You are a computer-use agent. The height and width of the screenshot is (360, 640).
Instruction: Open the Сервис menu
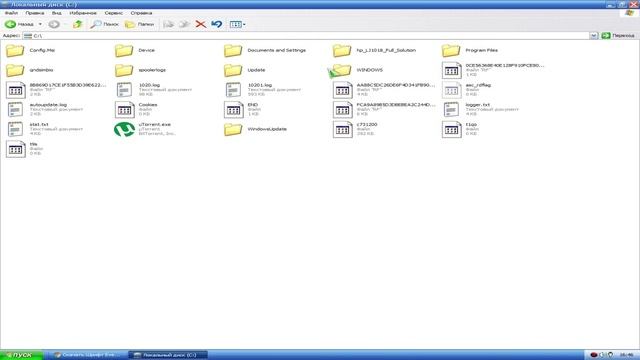click(113, 13)
